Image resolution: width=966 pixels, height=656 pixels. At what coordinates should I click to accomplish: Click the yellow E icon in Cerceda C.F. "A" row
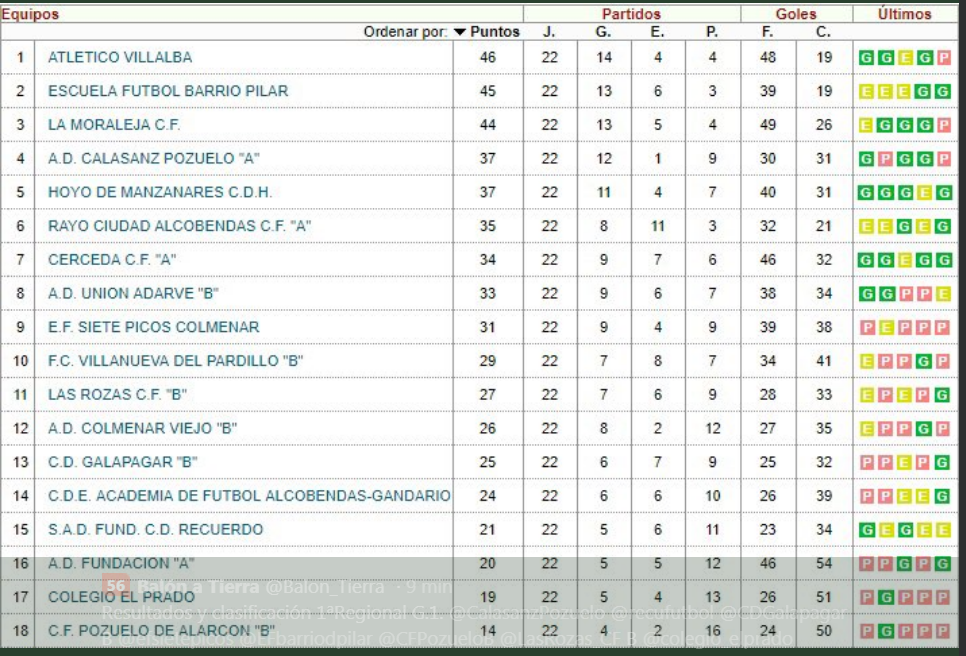click(905, 260)
